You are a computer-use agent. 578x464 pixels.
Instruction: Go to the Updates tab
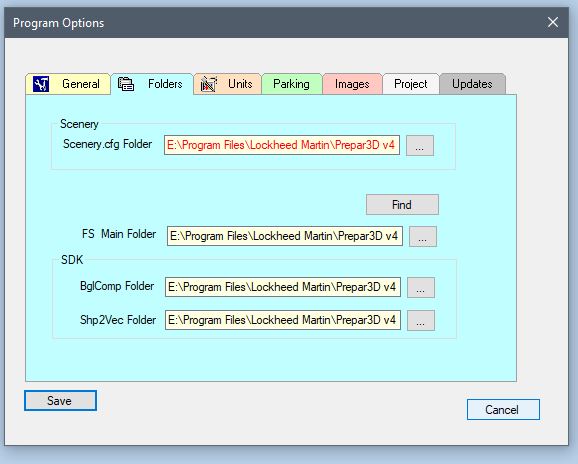point(472,84)
